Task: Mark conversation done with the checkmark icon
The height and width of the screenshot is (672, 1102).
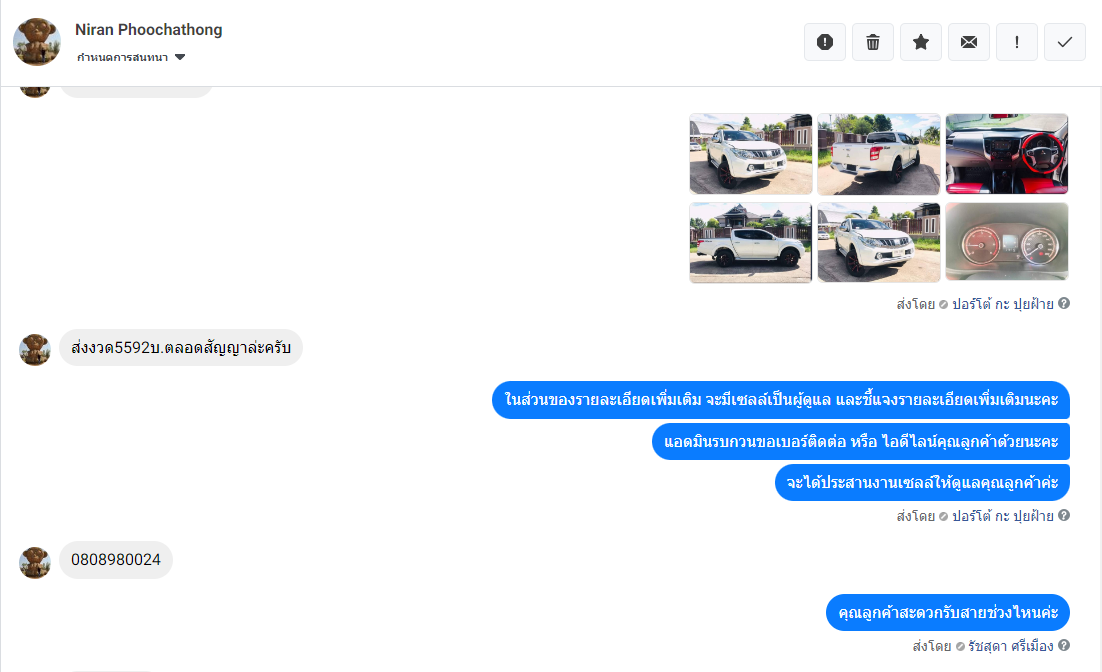Action: 1065,42
